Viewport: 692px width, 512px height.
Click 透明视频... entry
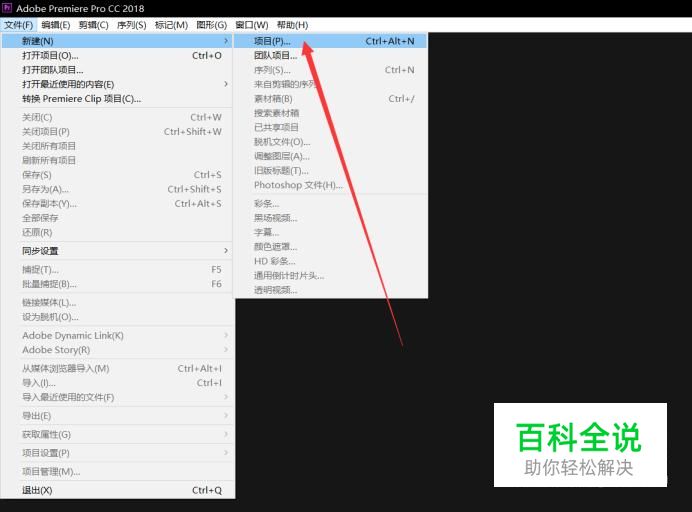point(331,290)
